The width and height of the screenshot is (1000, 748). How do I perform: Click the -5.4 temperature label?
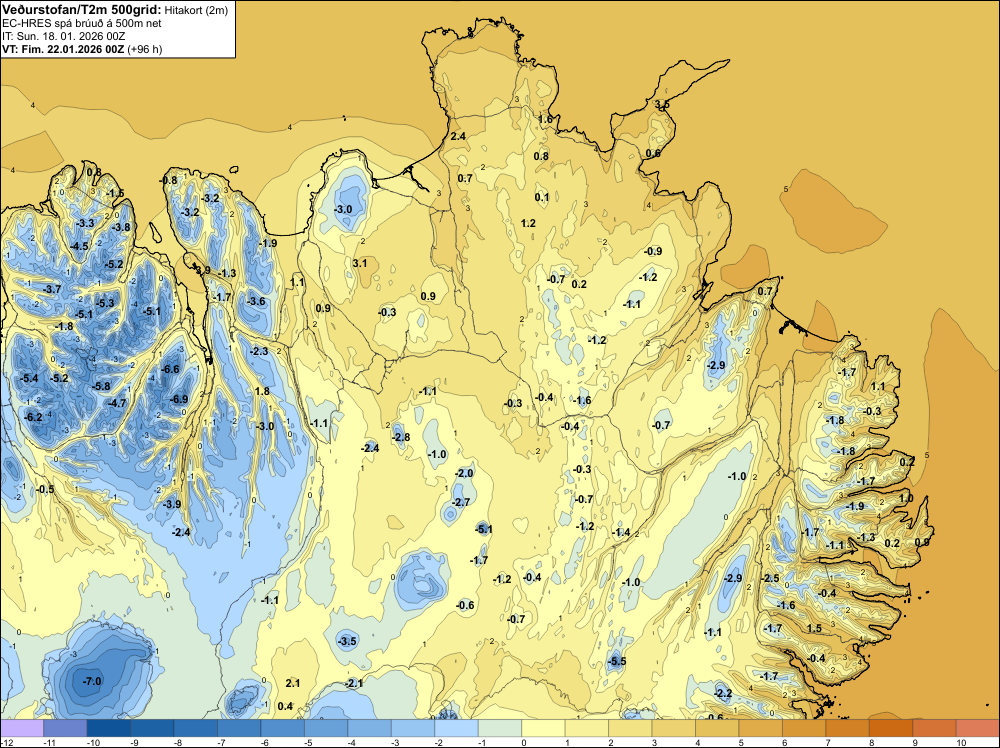click(29, 378)
